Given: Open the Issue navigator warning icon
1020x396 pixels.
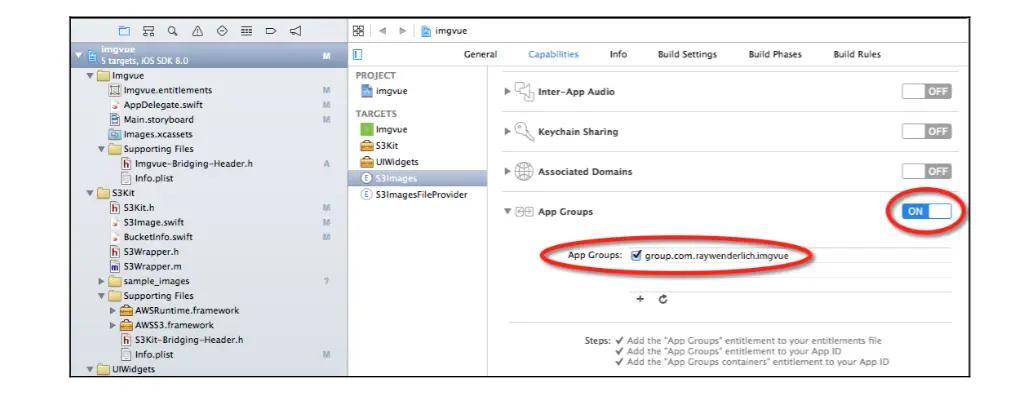Looking at the screenshot, I should tap(197, 31).
